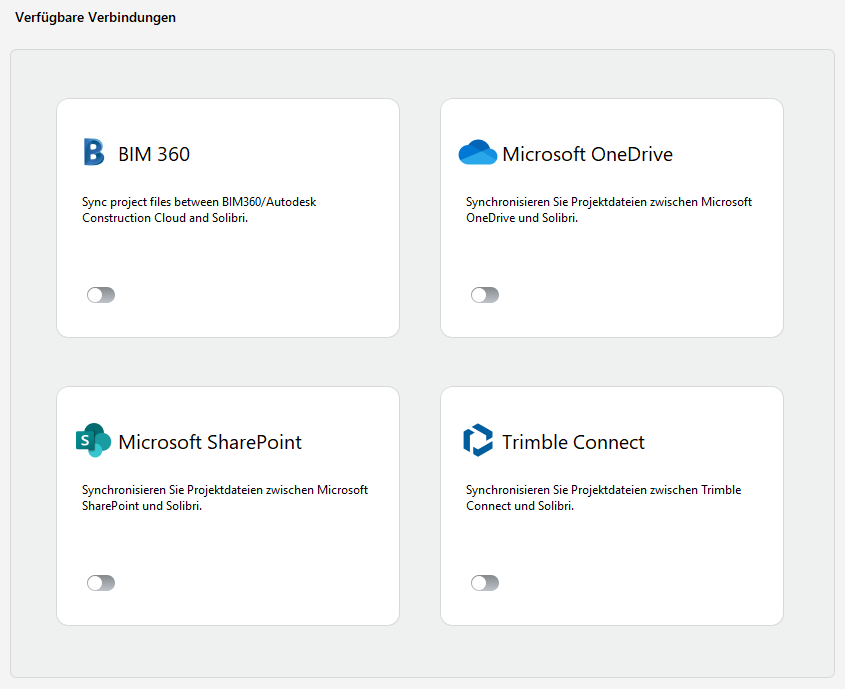Click the Microsoft SharePoint heading
Image resolution: width=845 pixels, height=689 pixels.
[x=210, y=442]
